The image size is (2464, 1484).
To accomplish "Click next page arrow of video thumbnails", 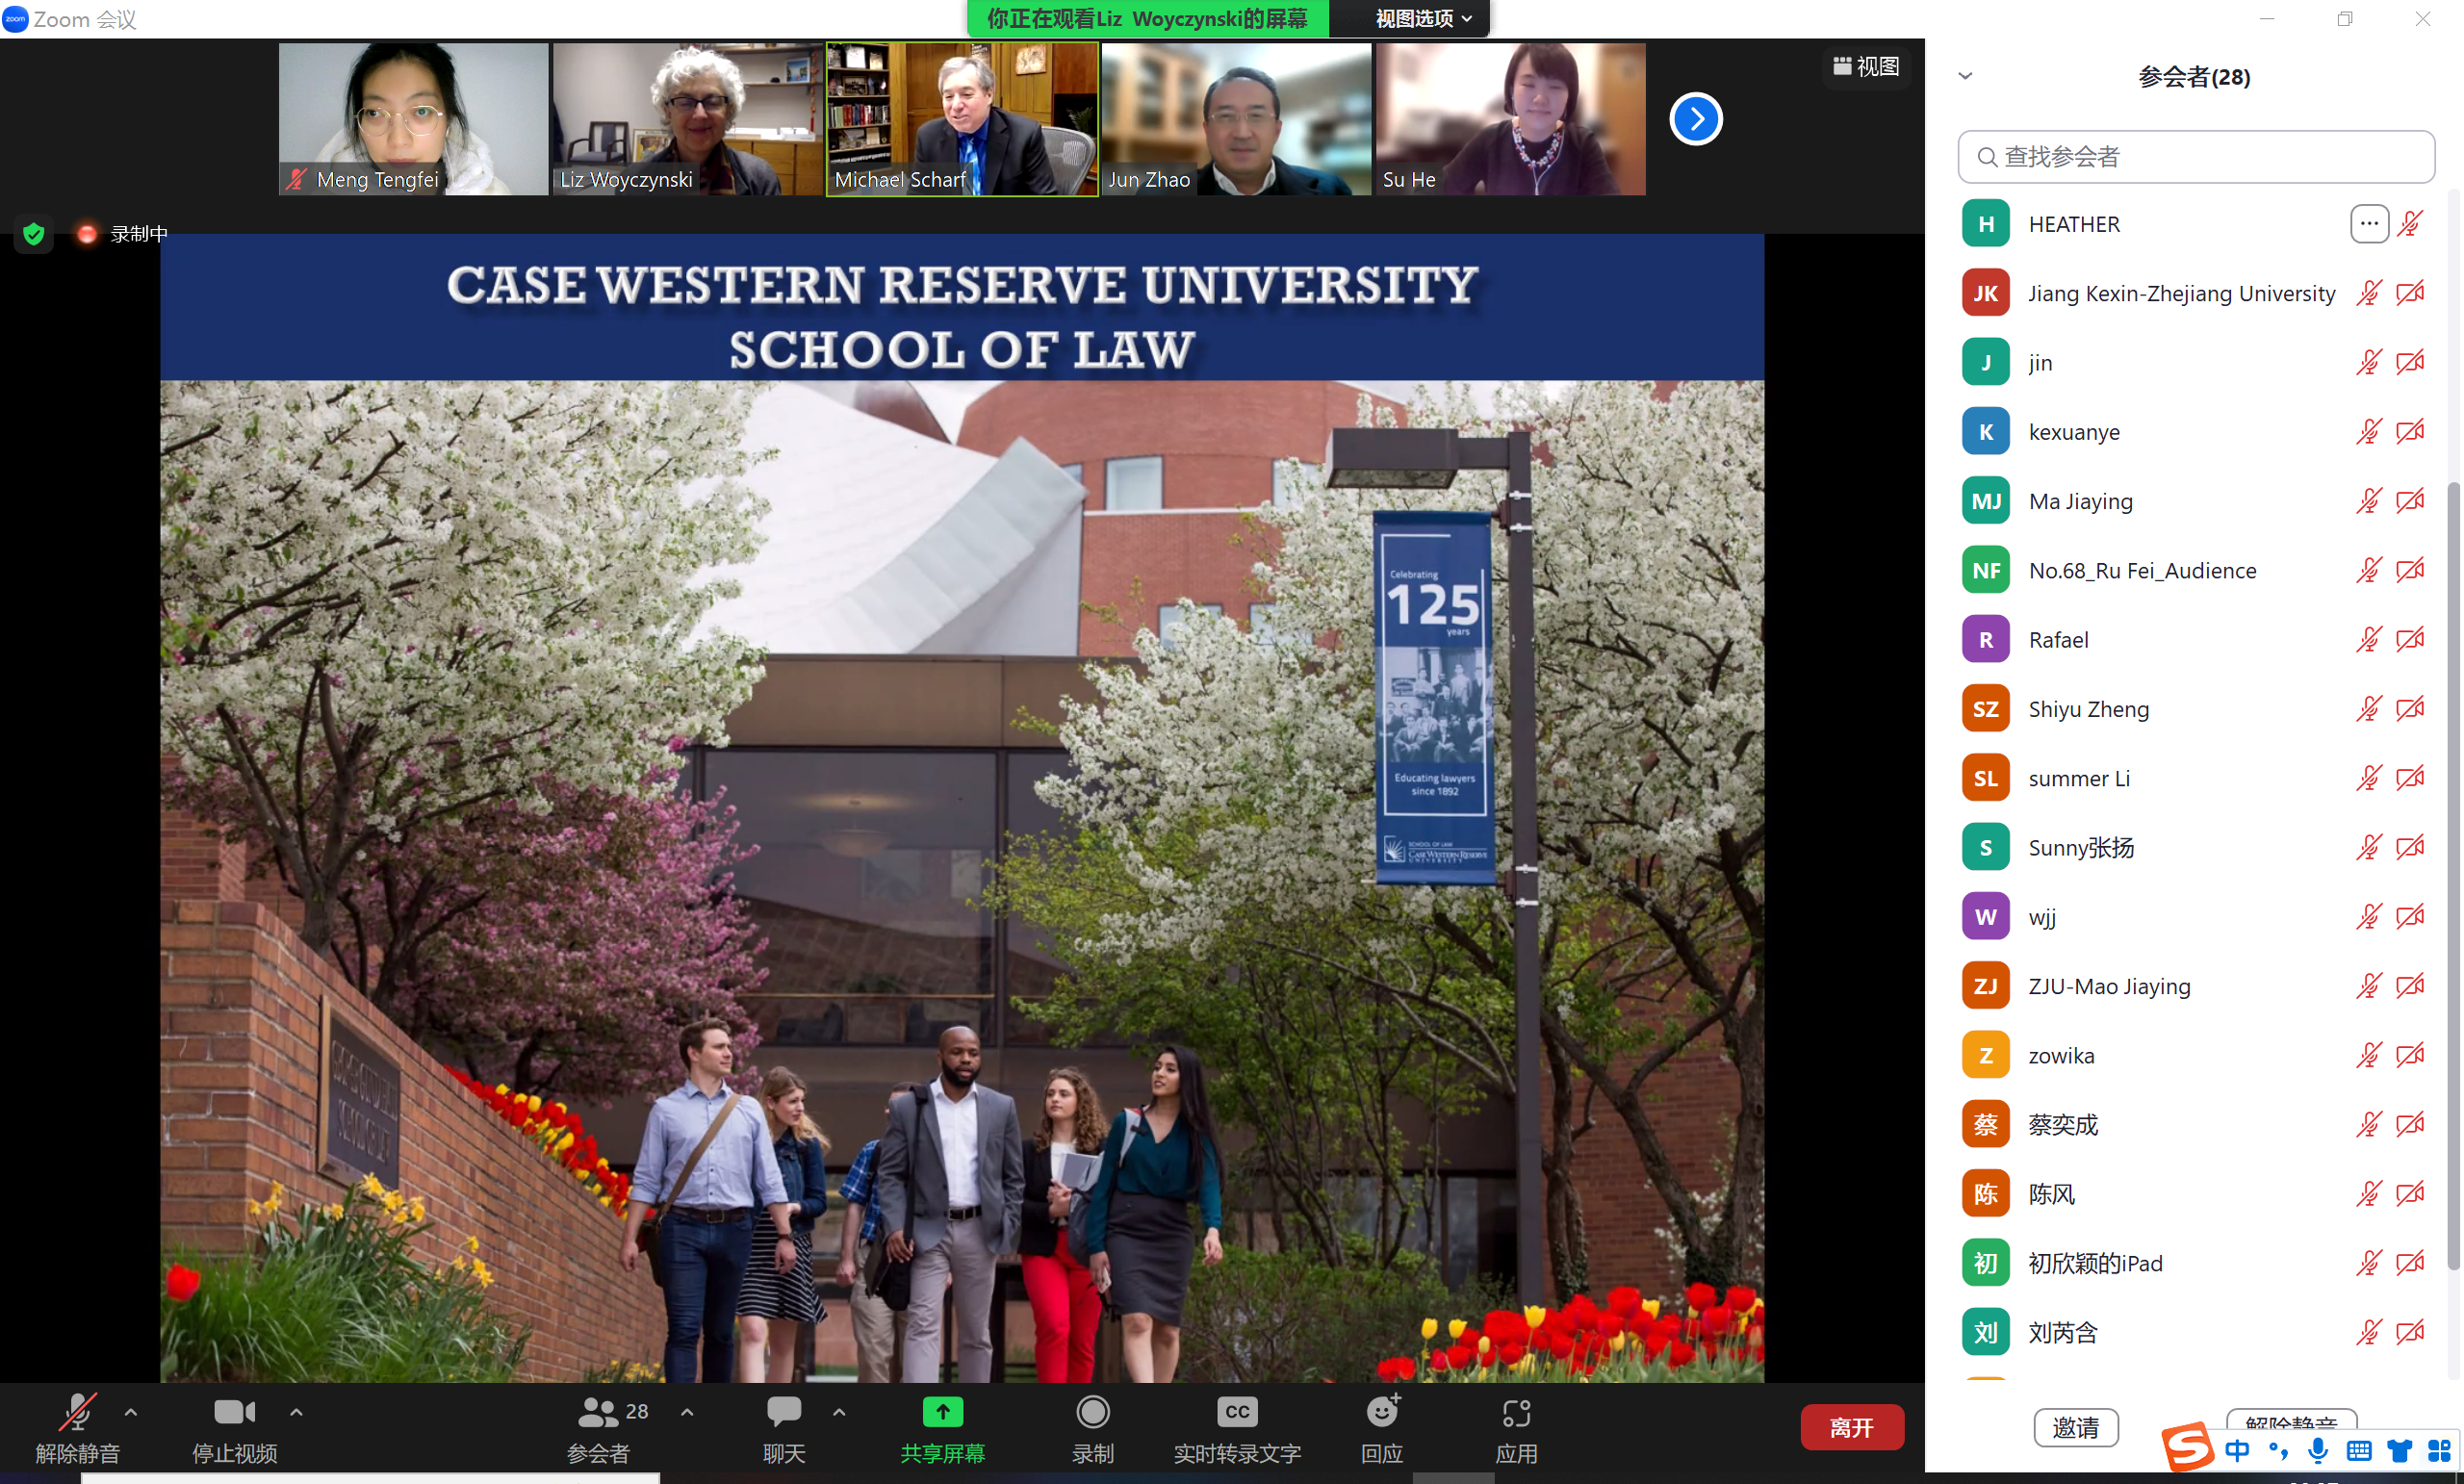I will click(1696, 119).
